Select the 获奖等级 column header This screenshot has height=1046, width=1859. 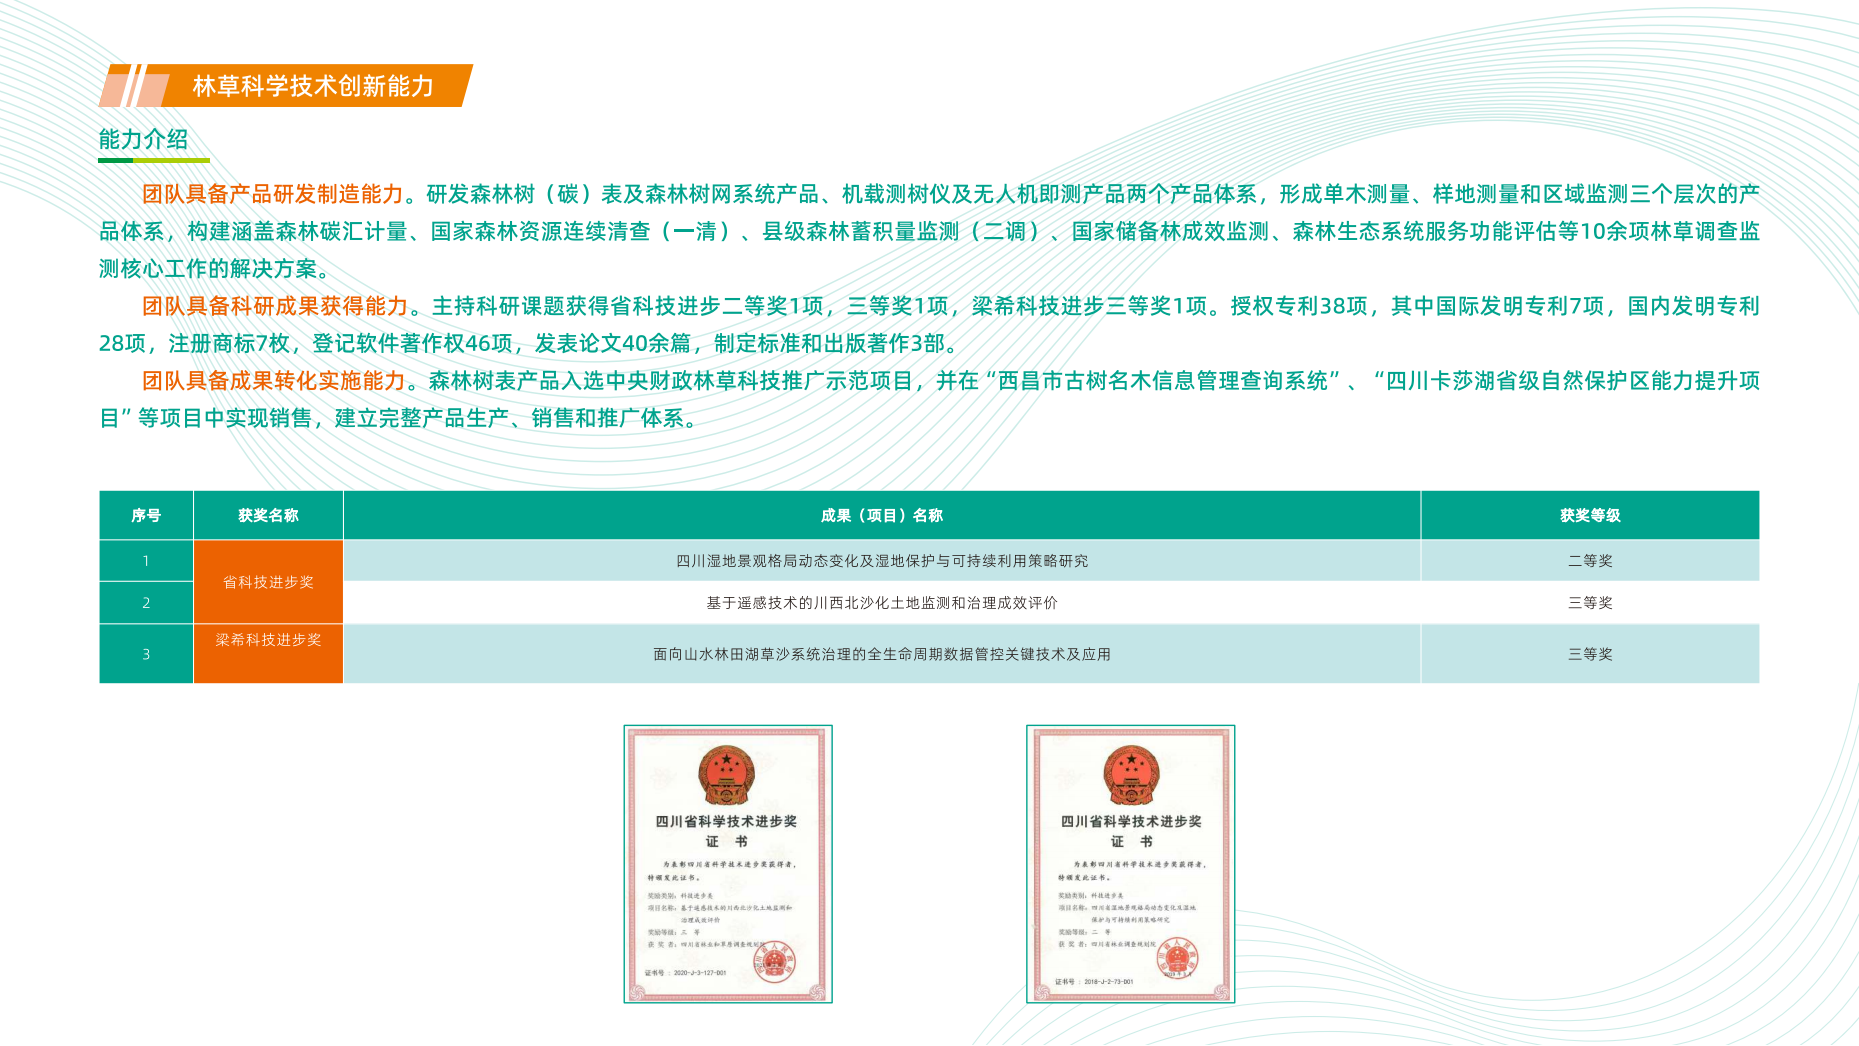(x=1589, y=515)
